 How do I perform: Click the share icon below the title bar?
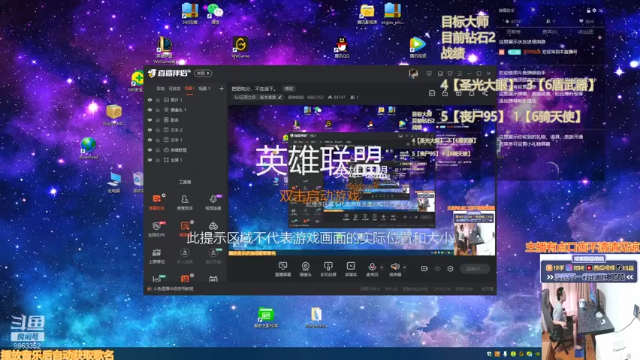click(x=484, y=93)
